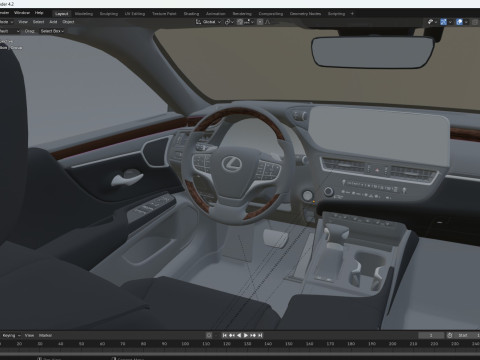
Task: Switch to the Geometry Nodes workspace tab
Action: pyautogui.click(x=305, y=14)
